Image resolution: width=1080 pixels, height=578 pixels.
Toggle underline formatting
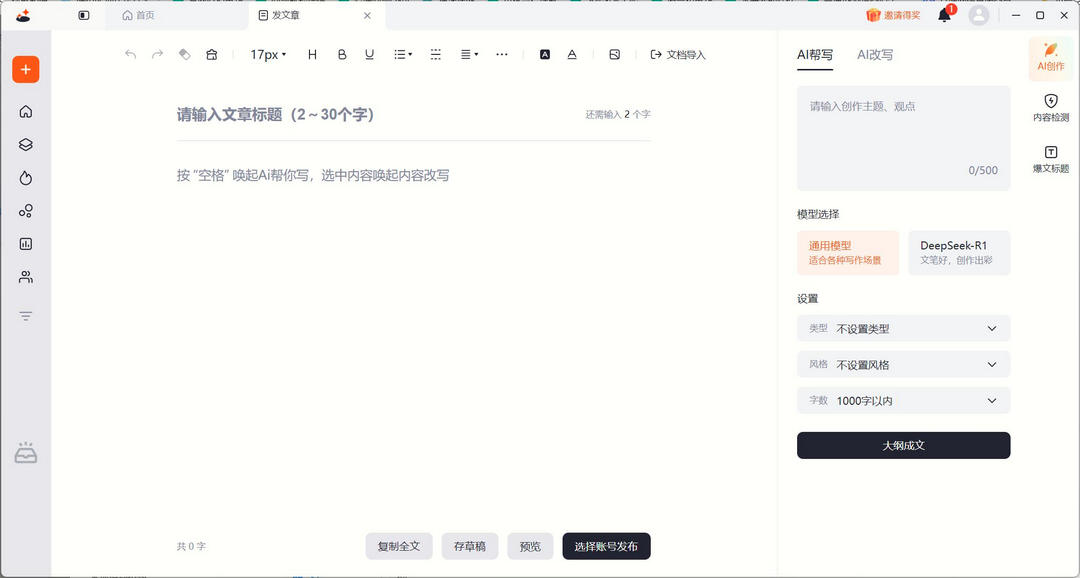click(x=369, y=55)
